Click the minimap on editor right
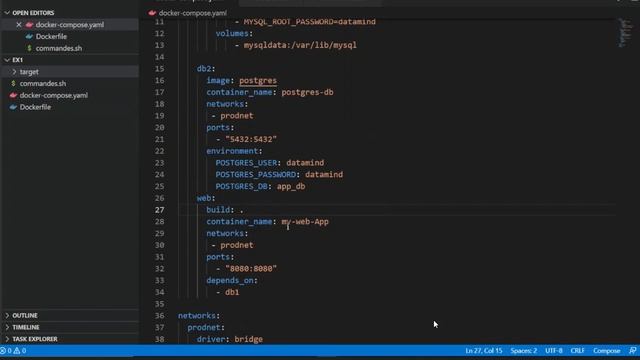Screen dimensions: 640x360 click(x=624, y=33)
